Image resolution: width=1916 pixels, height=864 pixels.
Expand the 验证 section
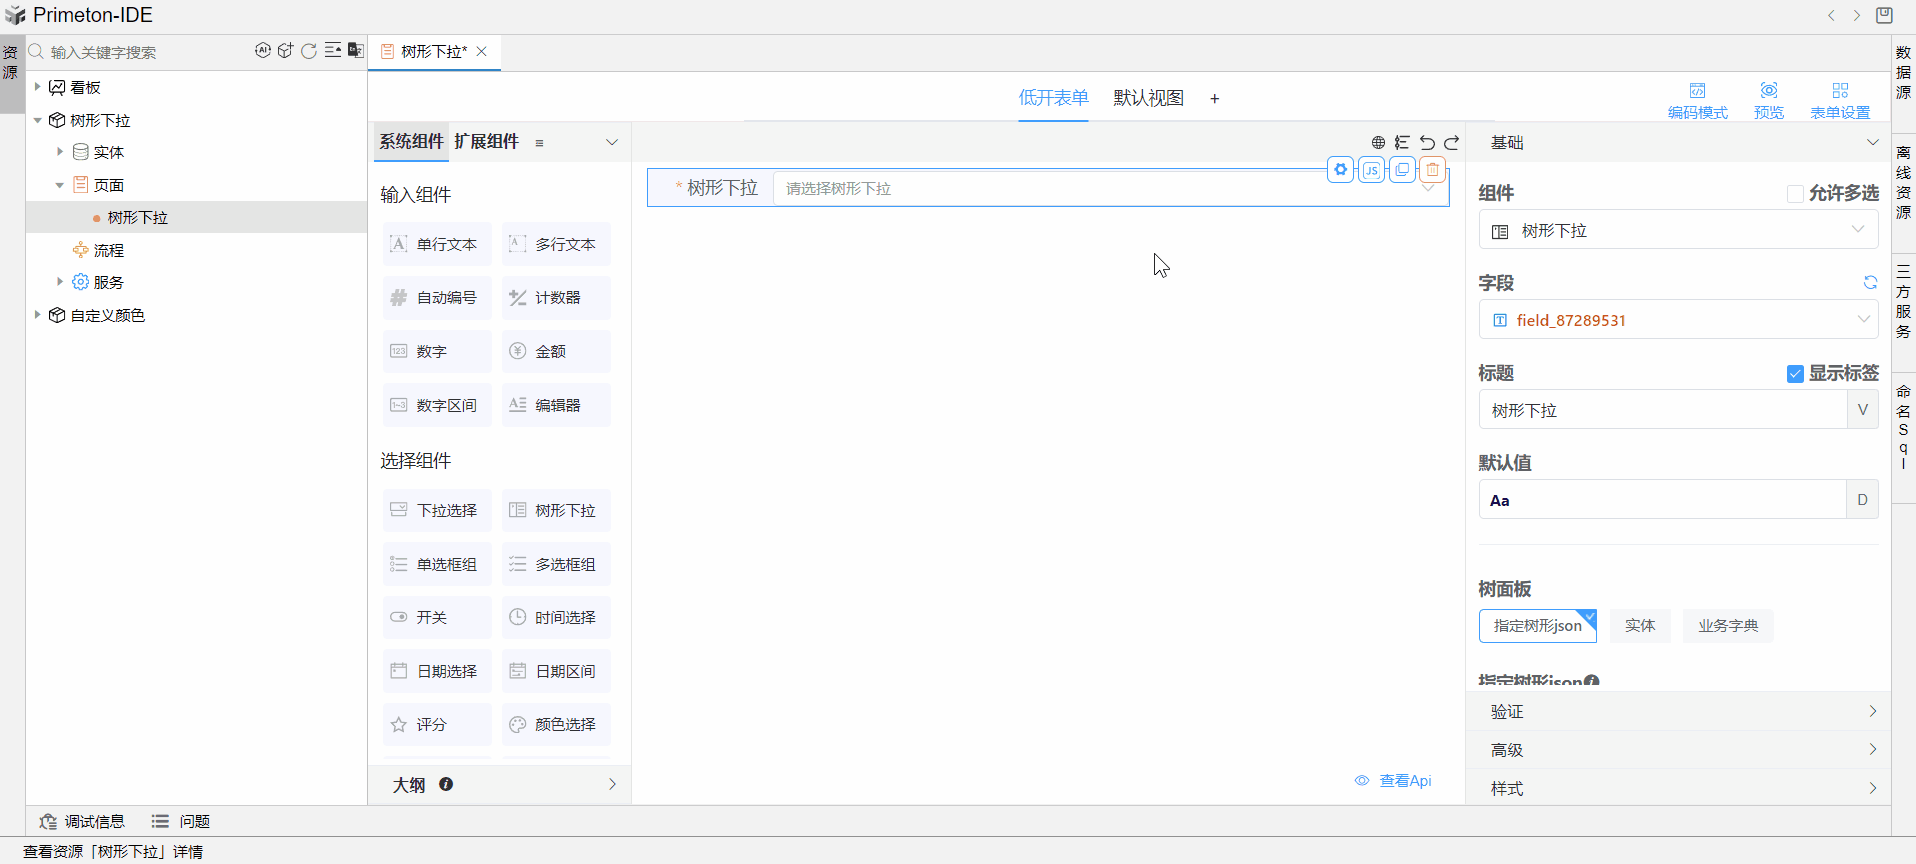pos(1677,712)
